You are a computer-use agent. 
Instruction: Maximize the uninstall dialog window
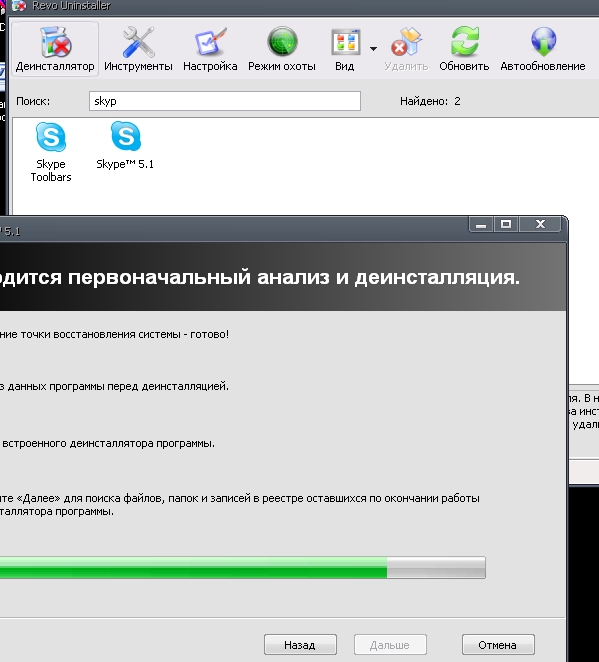coord(506,224)
